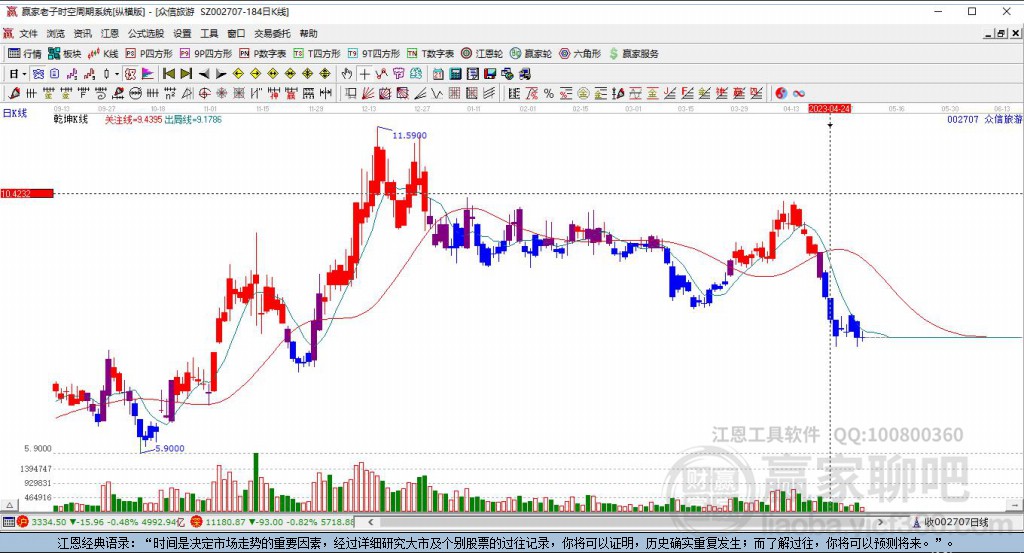Open the 江恩 menu
The image size is (1024, 553).
tap(110, 33)
